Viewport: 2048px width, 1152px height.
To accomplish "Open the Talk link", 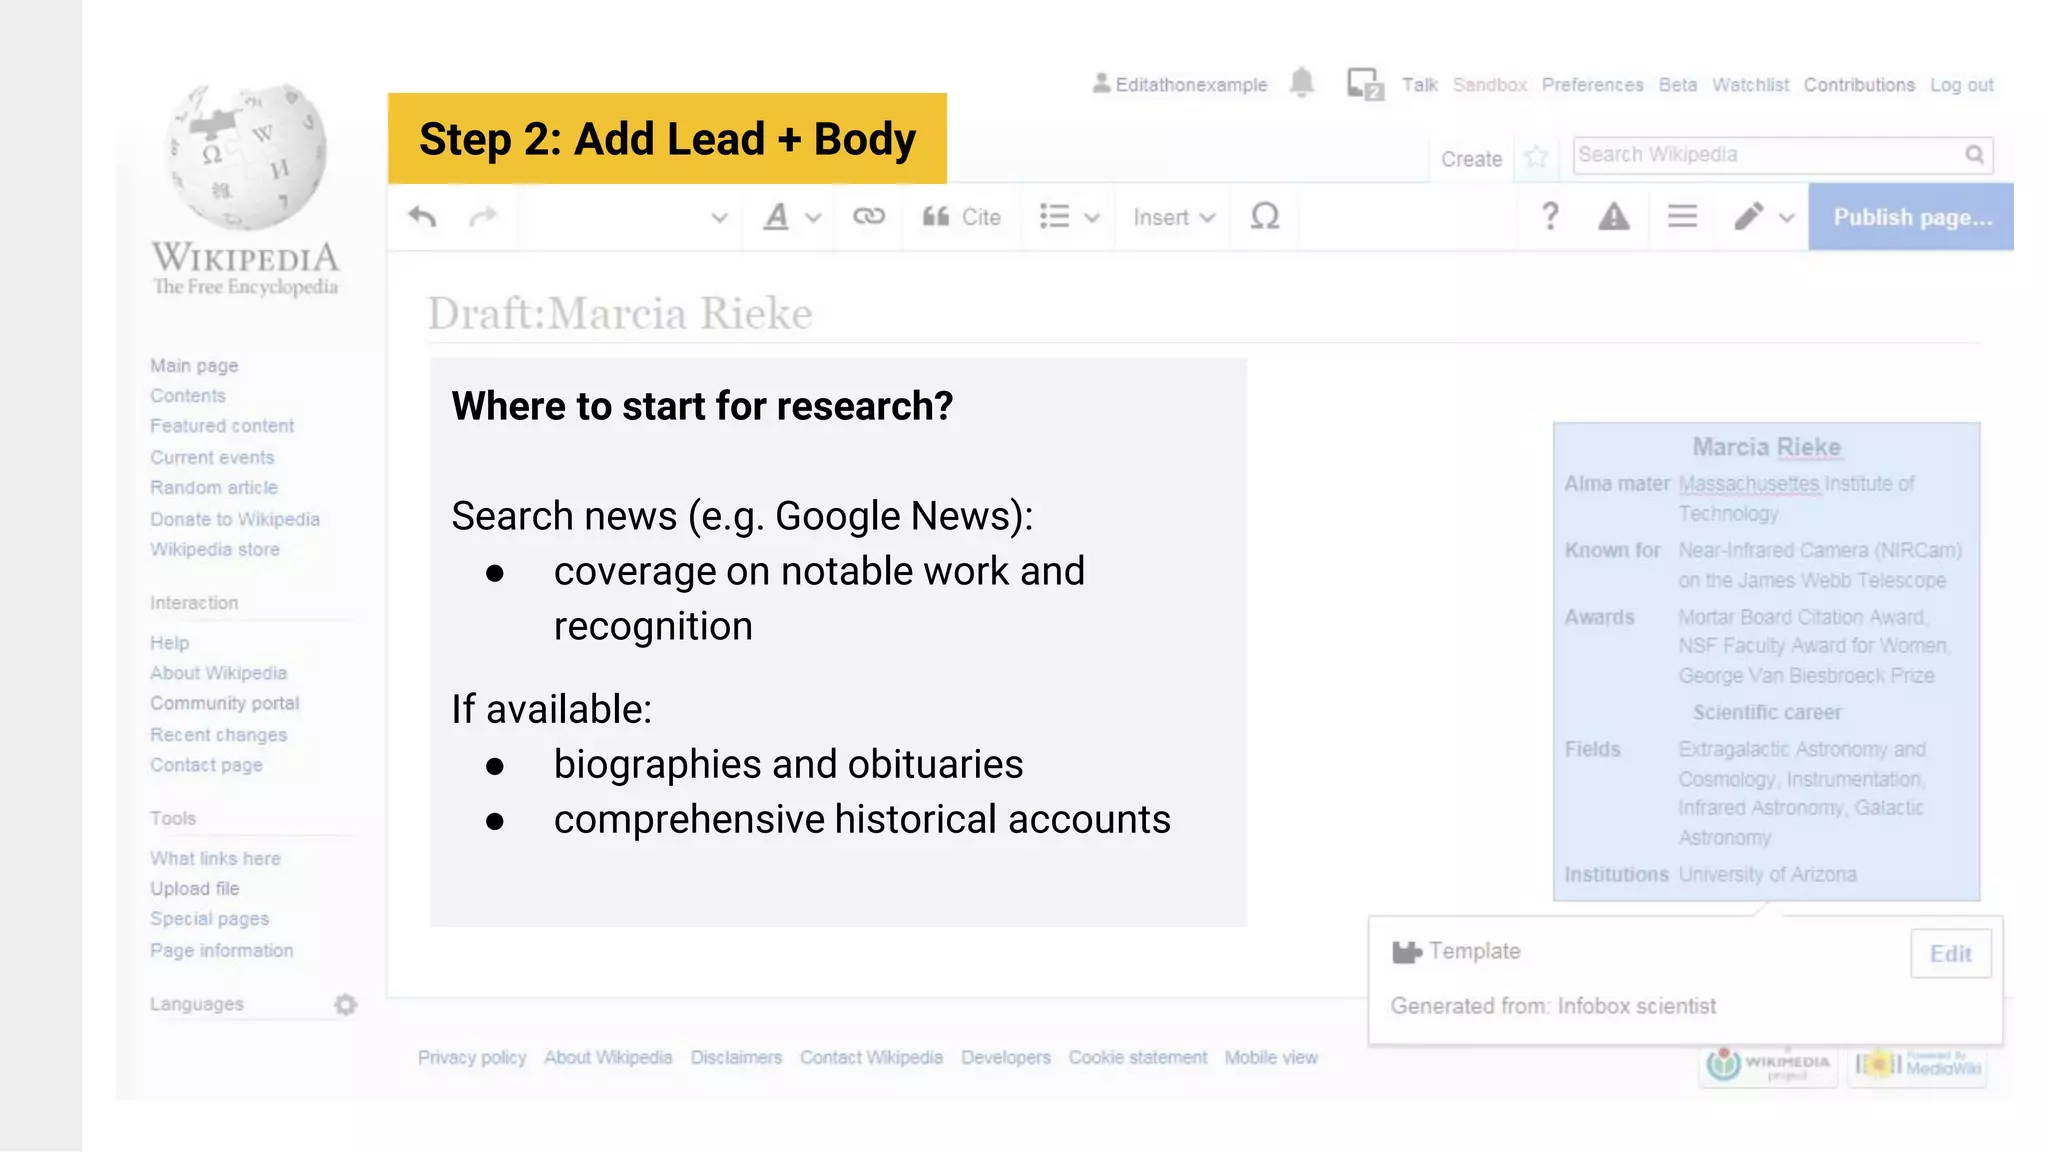I will point(1419,85).
